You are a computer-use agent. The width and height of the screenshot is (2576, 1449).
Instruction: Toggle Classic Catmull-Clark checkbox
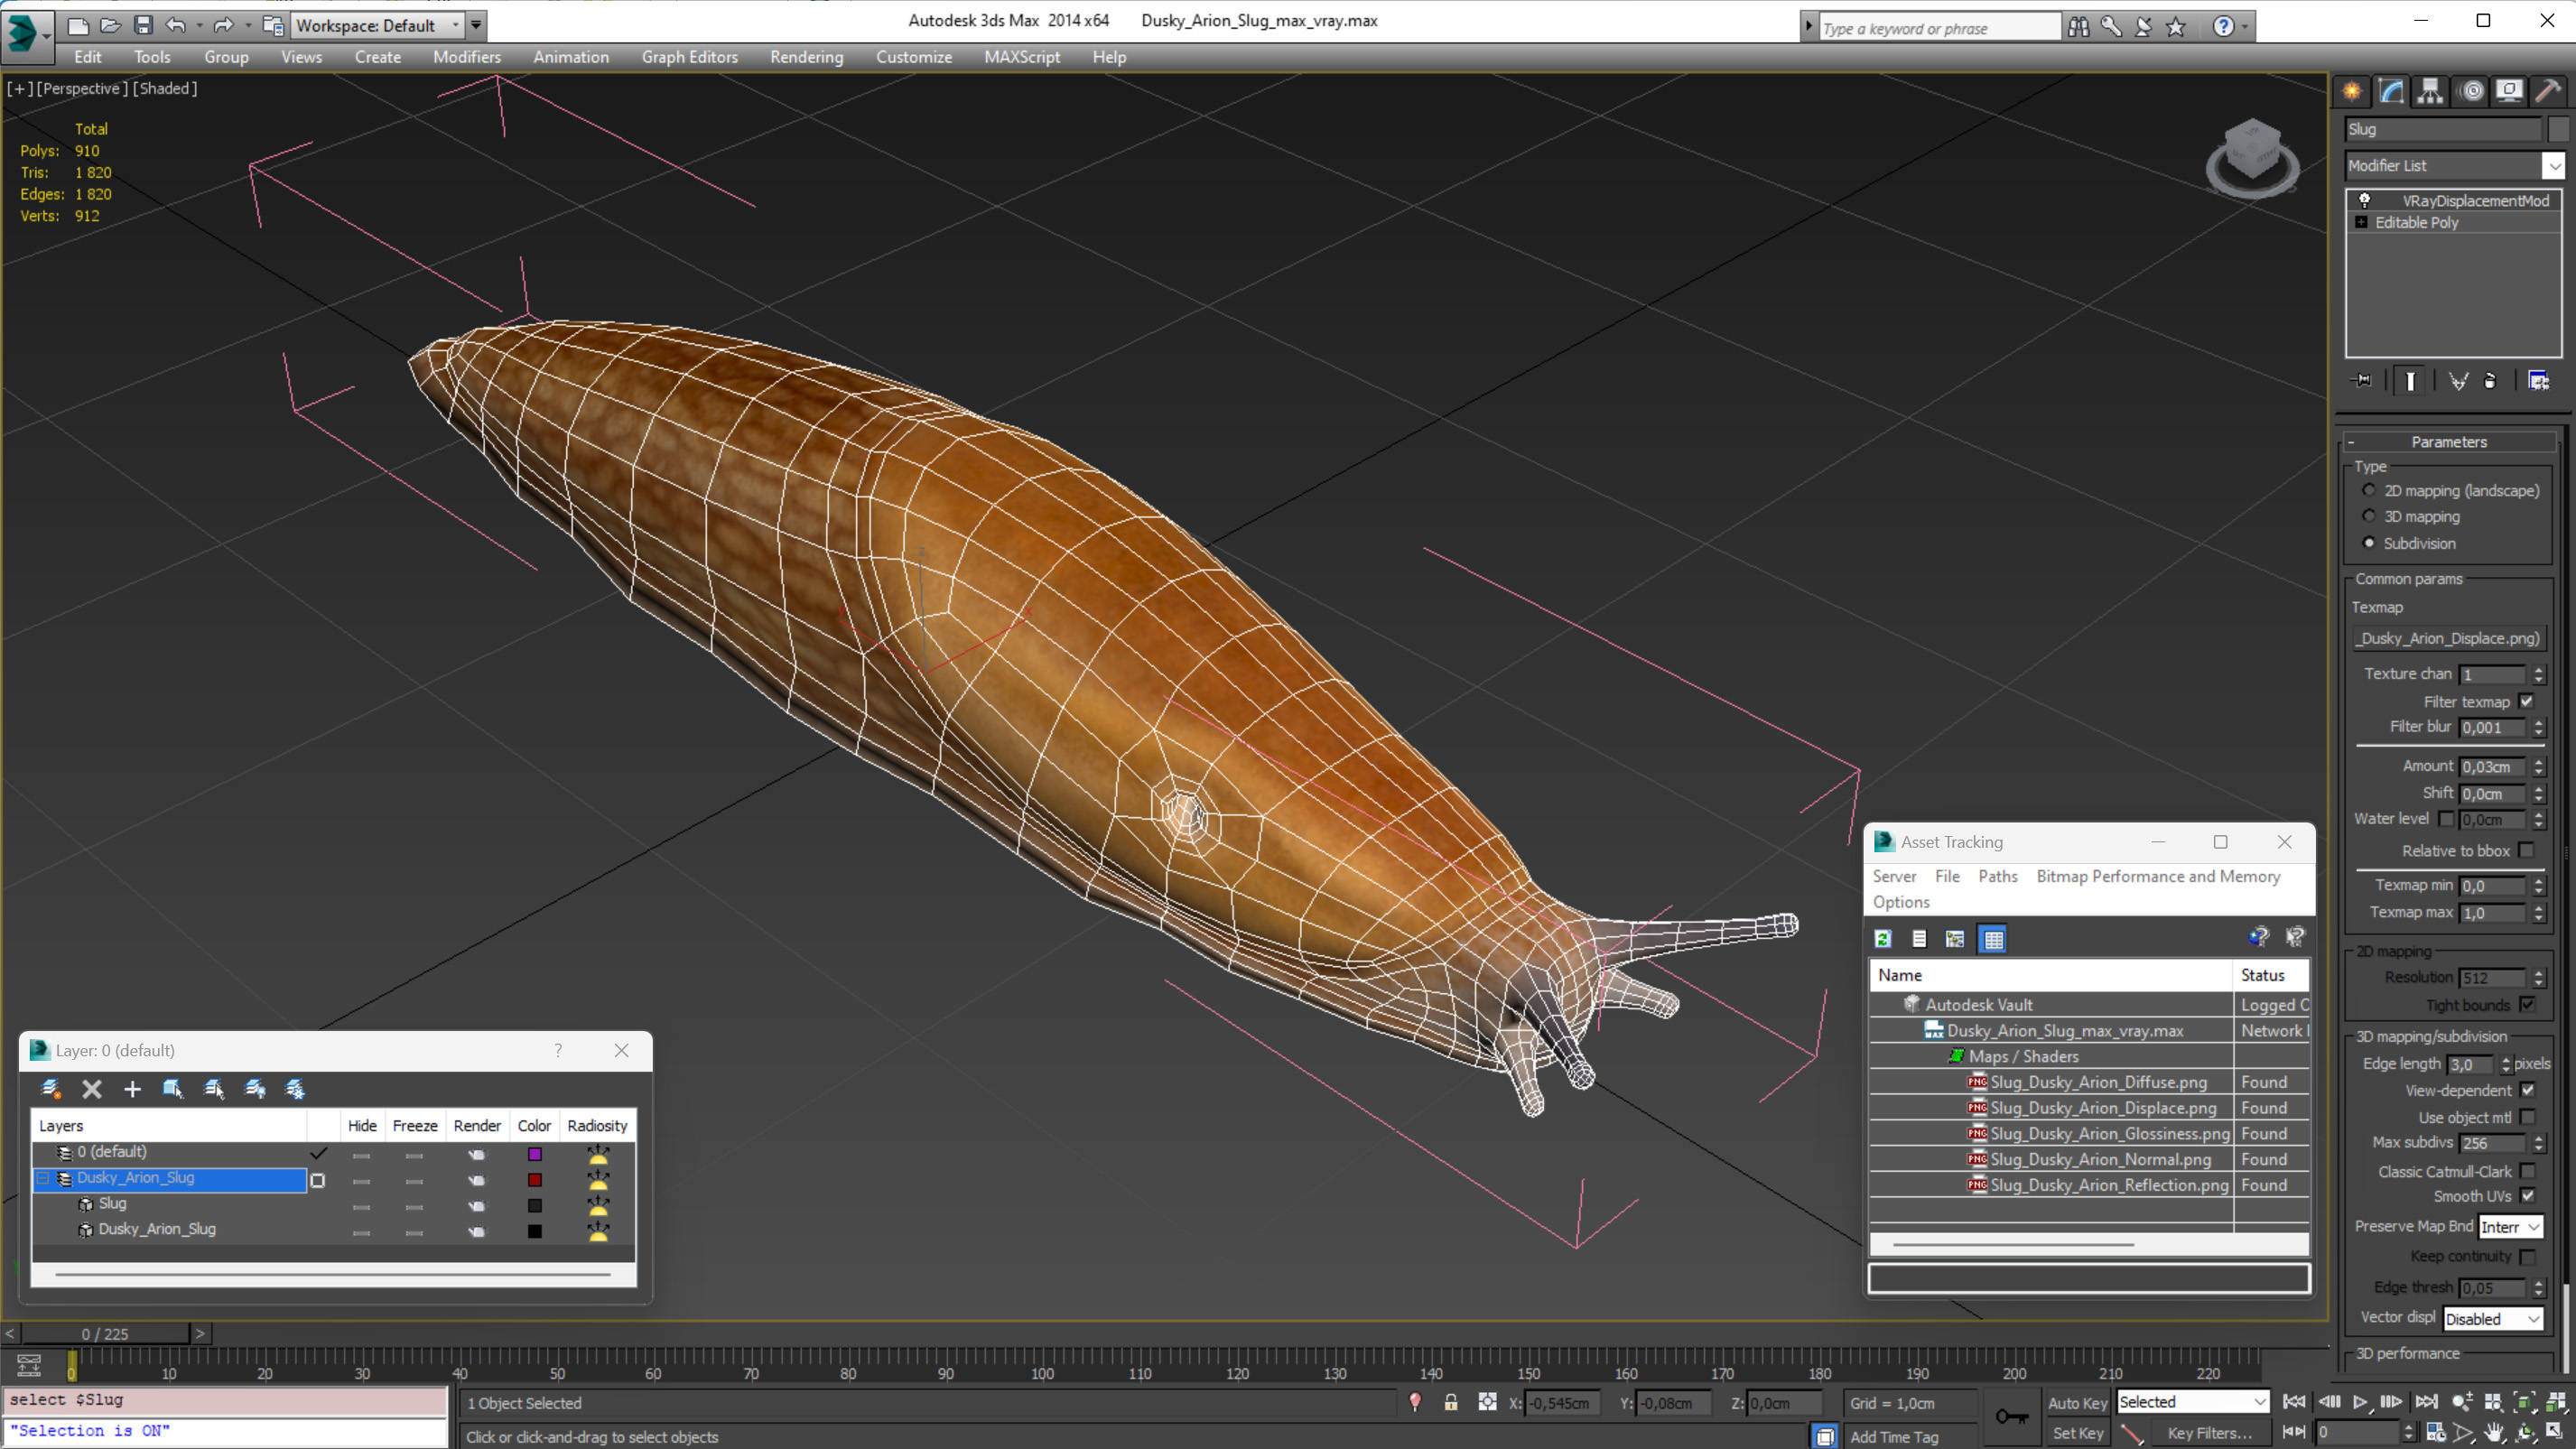[x=2528, y=1171]
